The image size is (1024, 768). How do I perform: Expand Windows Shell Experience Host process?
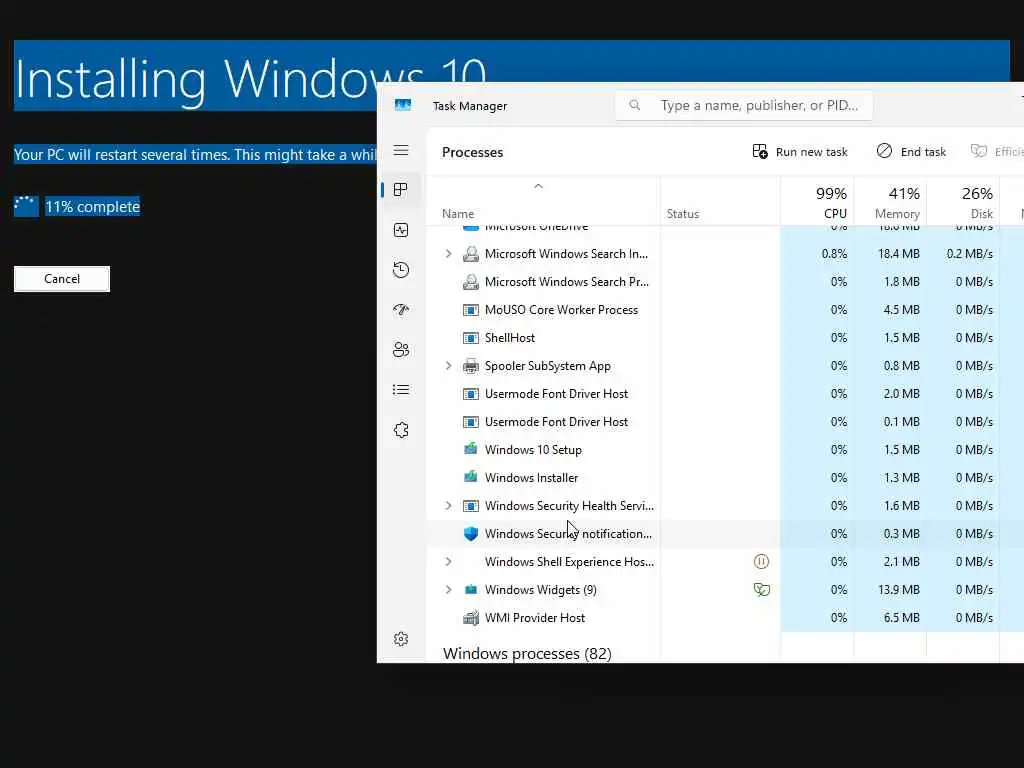pyautogui.click(x=448, y=562)
